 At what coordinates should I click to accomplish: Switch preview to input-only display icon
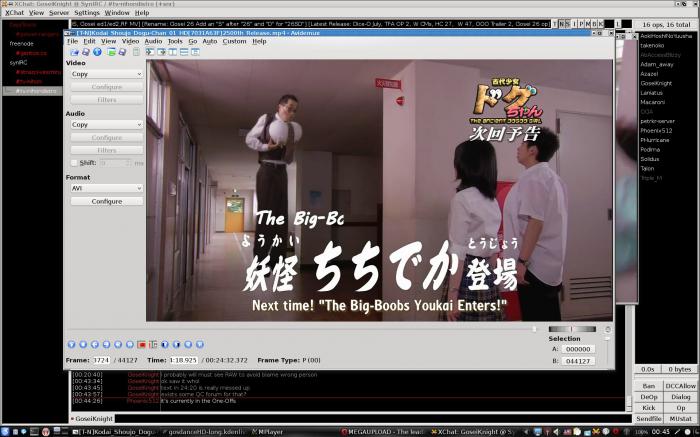[x=150, y=52]
